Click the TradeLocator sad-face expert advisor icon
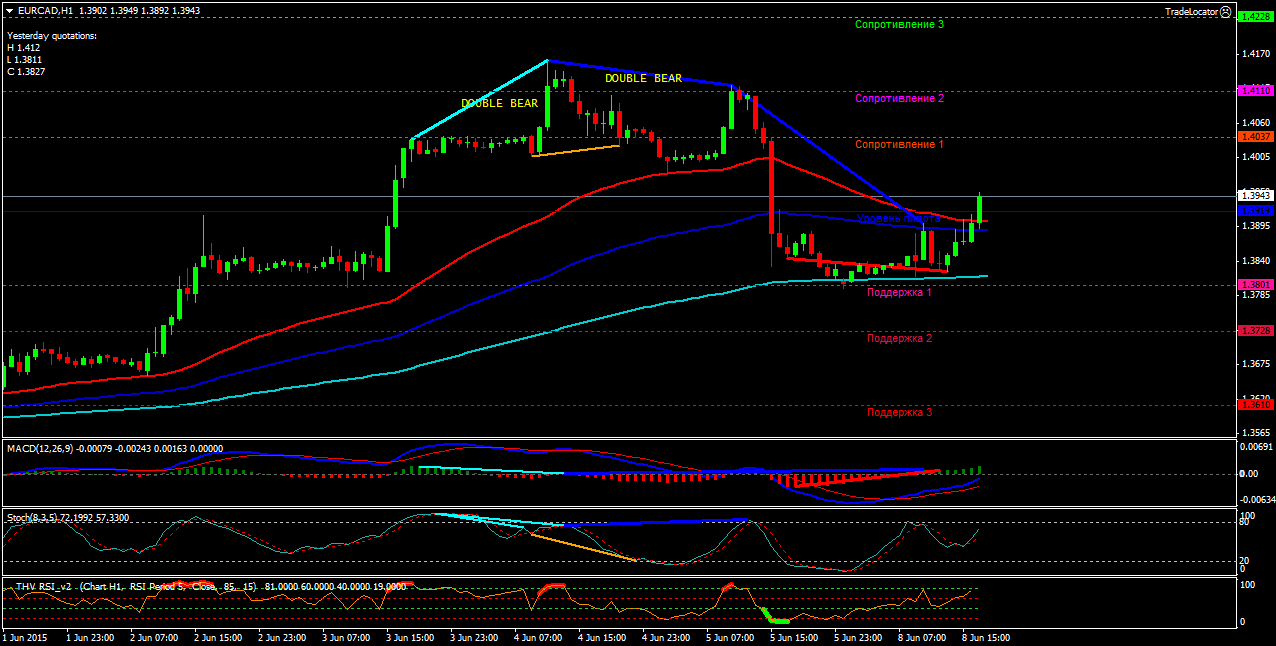 1227,11
